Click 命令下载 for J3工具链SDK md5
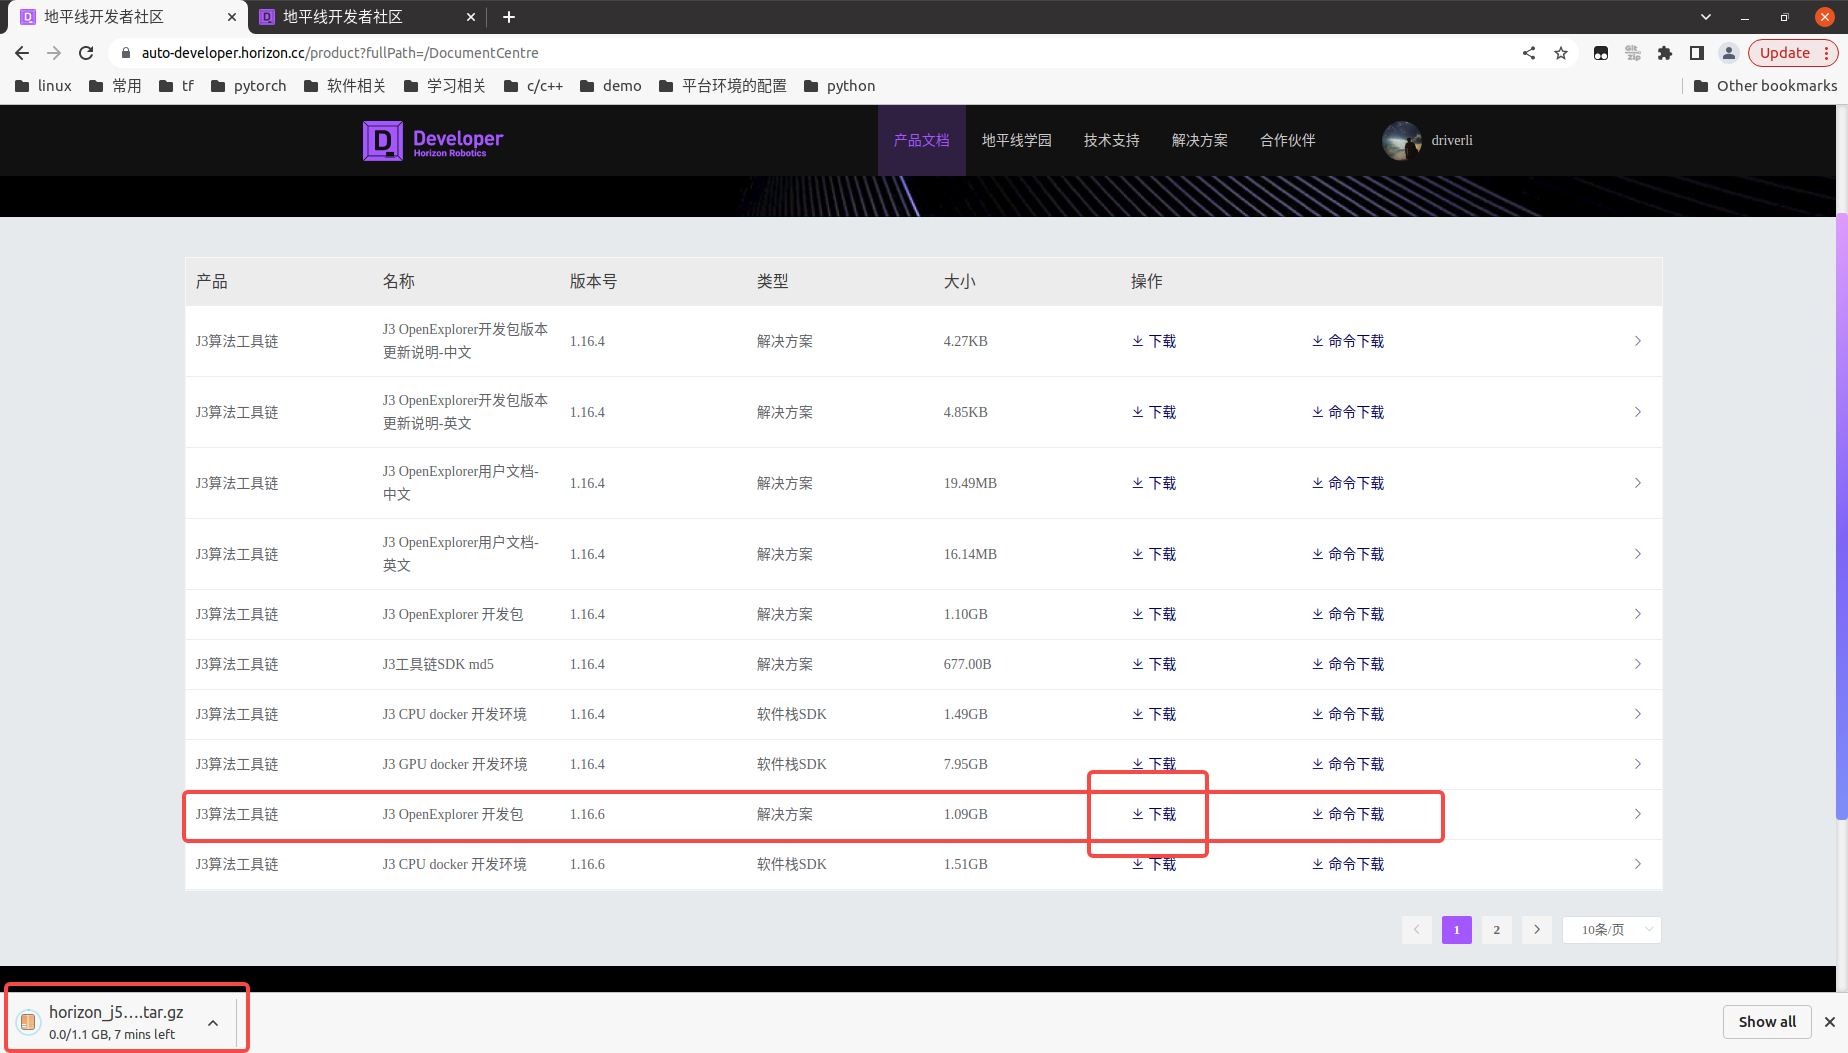This screenshot has height=1053, width=1848. (x=1348, y=664)
